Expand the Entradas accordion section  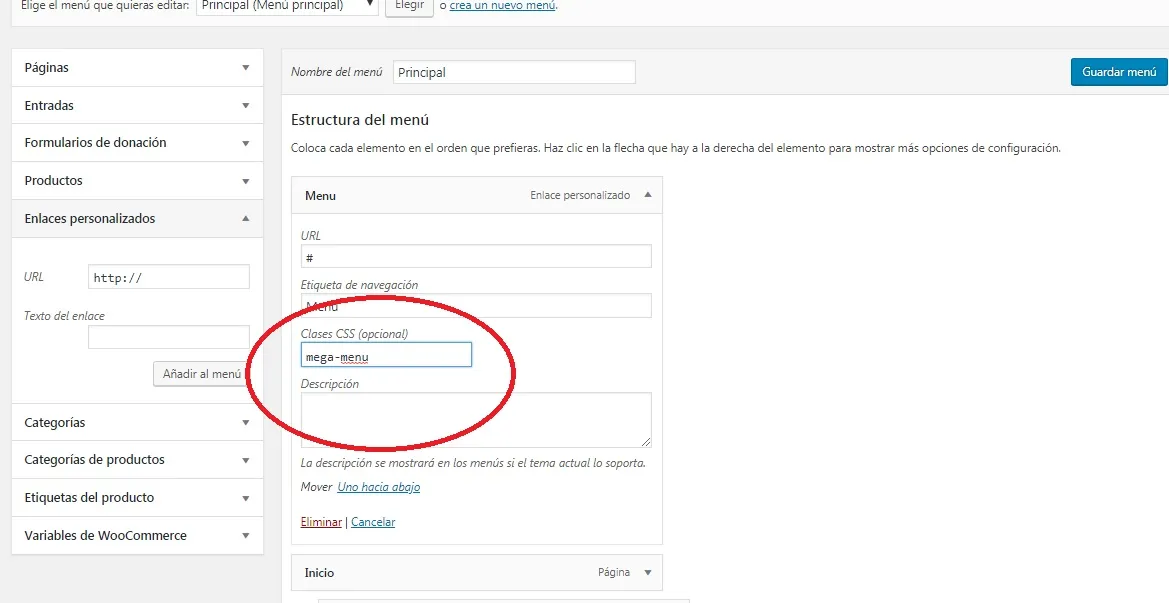[245, 105]
